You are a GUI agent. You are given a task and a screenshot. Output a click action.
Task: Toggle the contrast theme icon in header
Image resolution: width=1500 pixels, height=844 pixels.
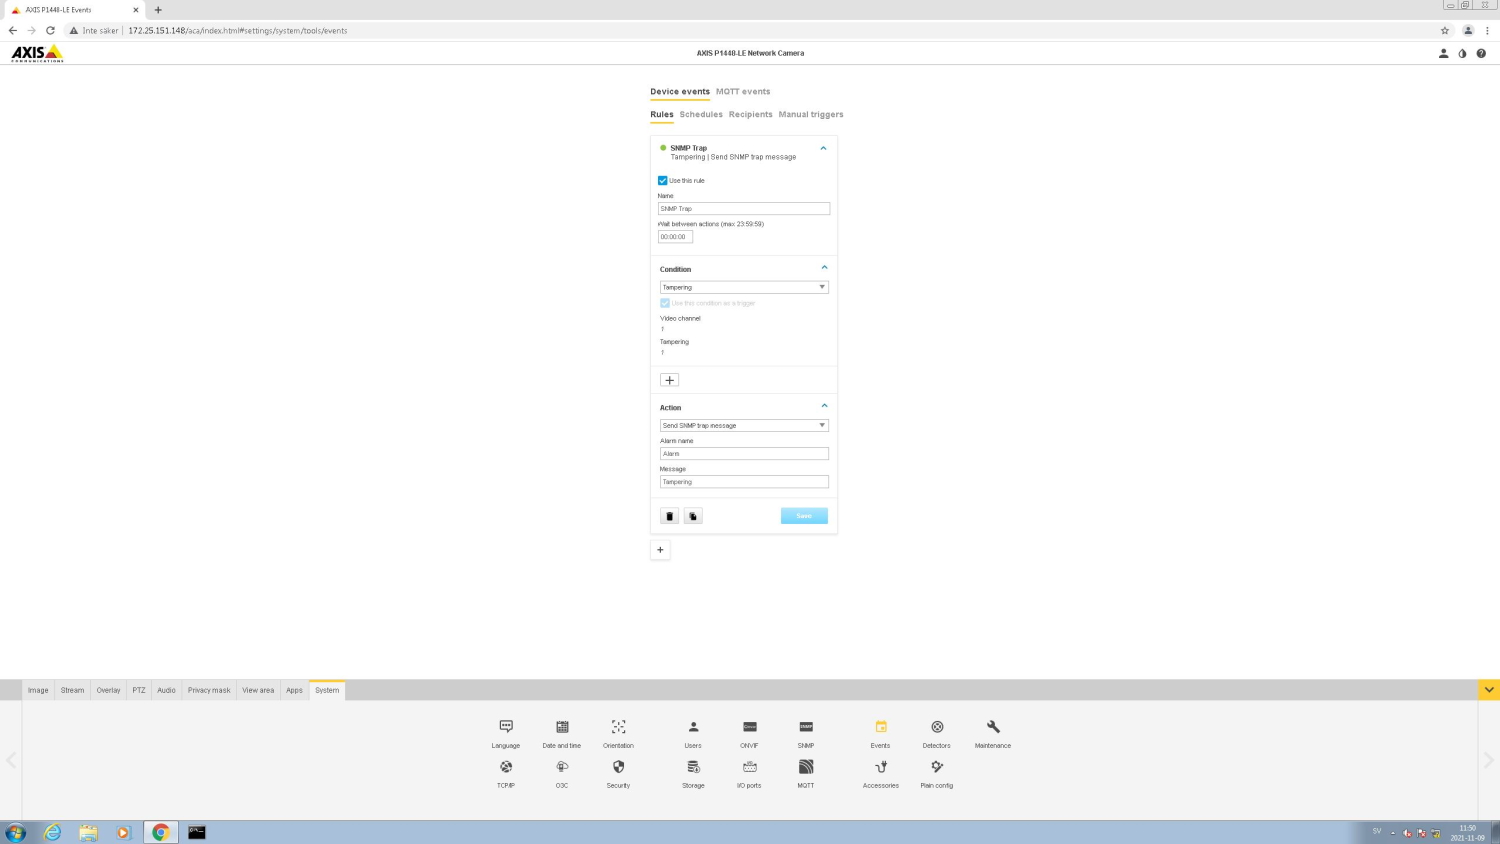point(1462,53)
